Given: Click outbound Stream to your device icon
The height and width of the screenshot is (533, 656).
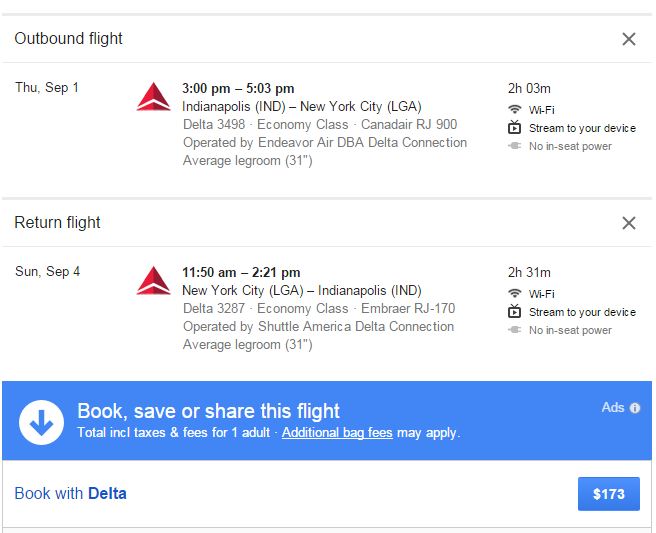Looking at the screenshot, I should [x=515, y=128].
